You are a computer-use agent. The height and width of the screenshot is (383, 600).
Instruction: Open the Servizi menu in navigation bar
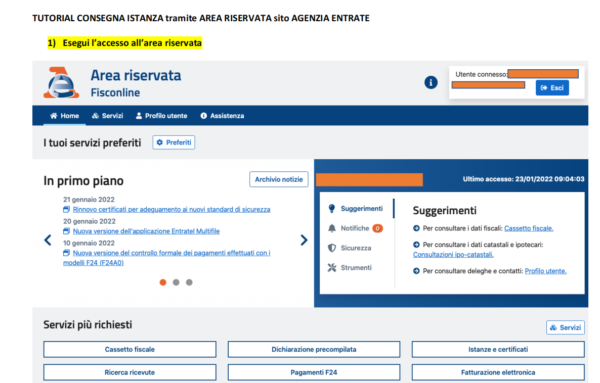[x=108, y=116]
